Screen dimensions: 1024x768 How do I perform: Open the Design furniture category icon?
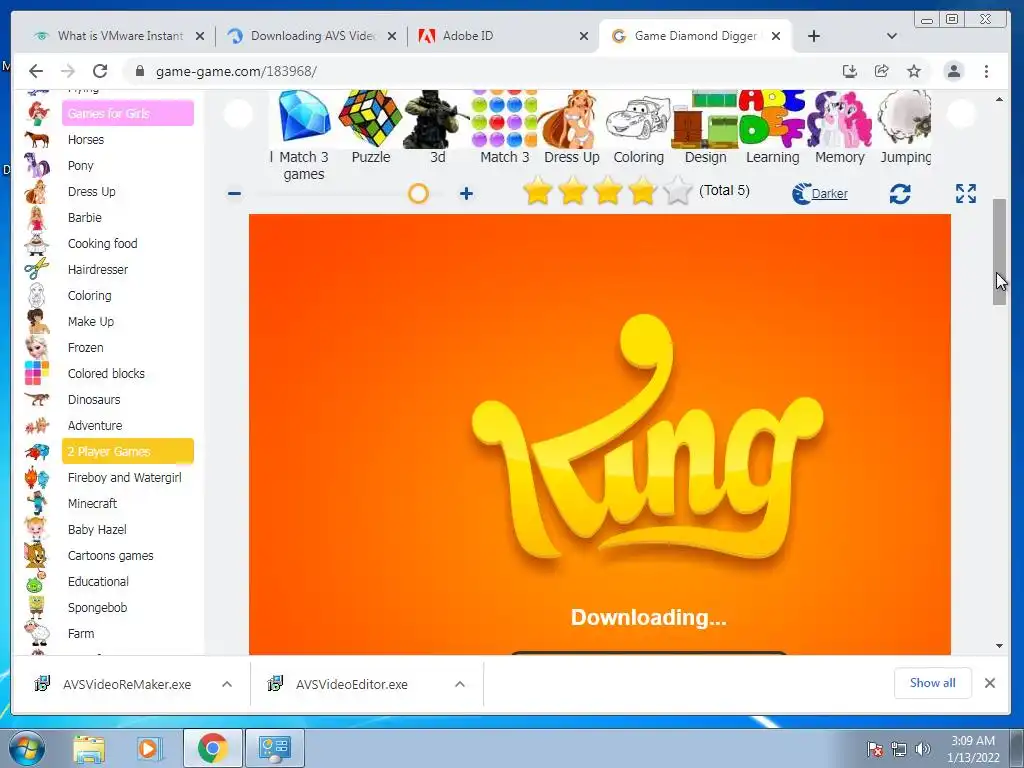(705, 119)
